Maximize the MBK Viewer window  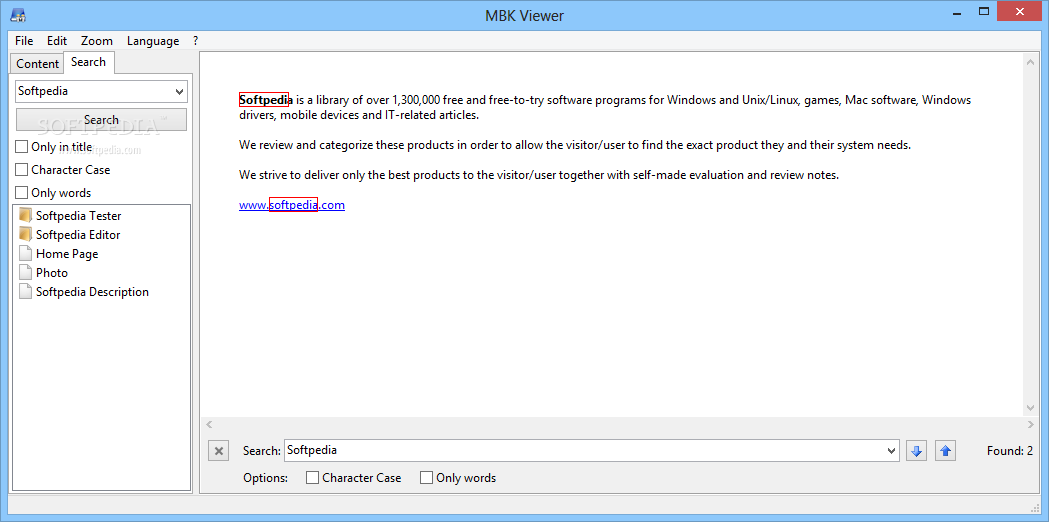coord(983,11)
